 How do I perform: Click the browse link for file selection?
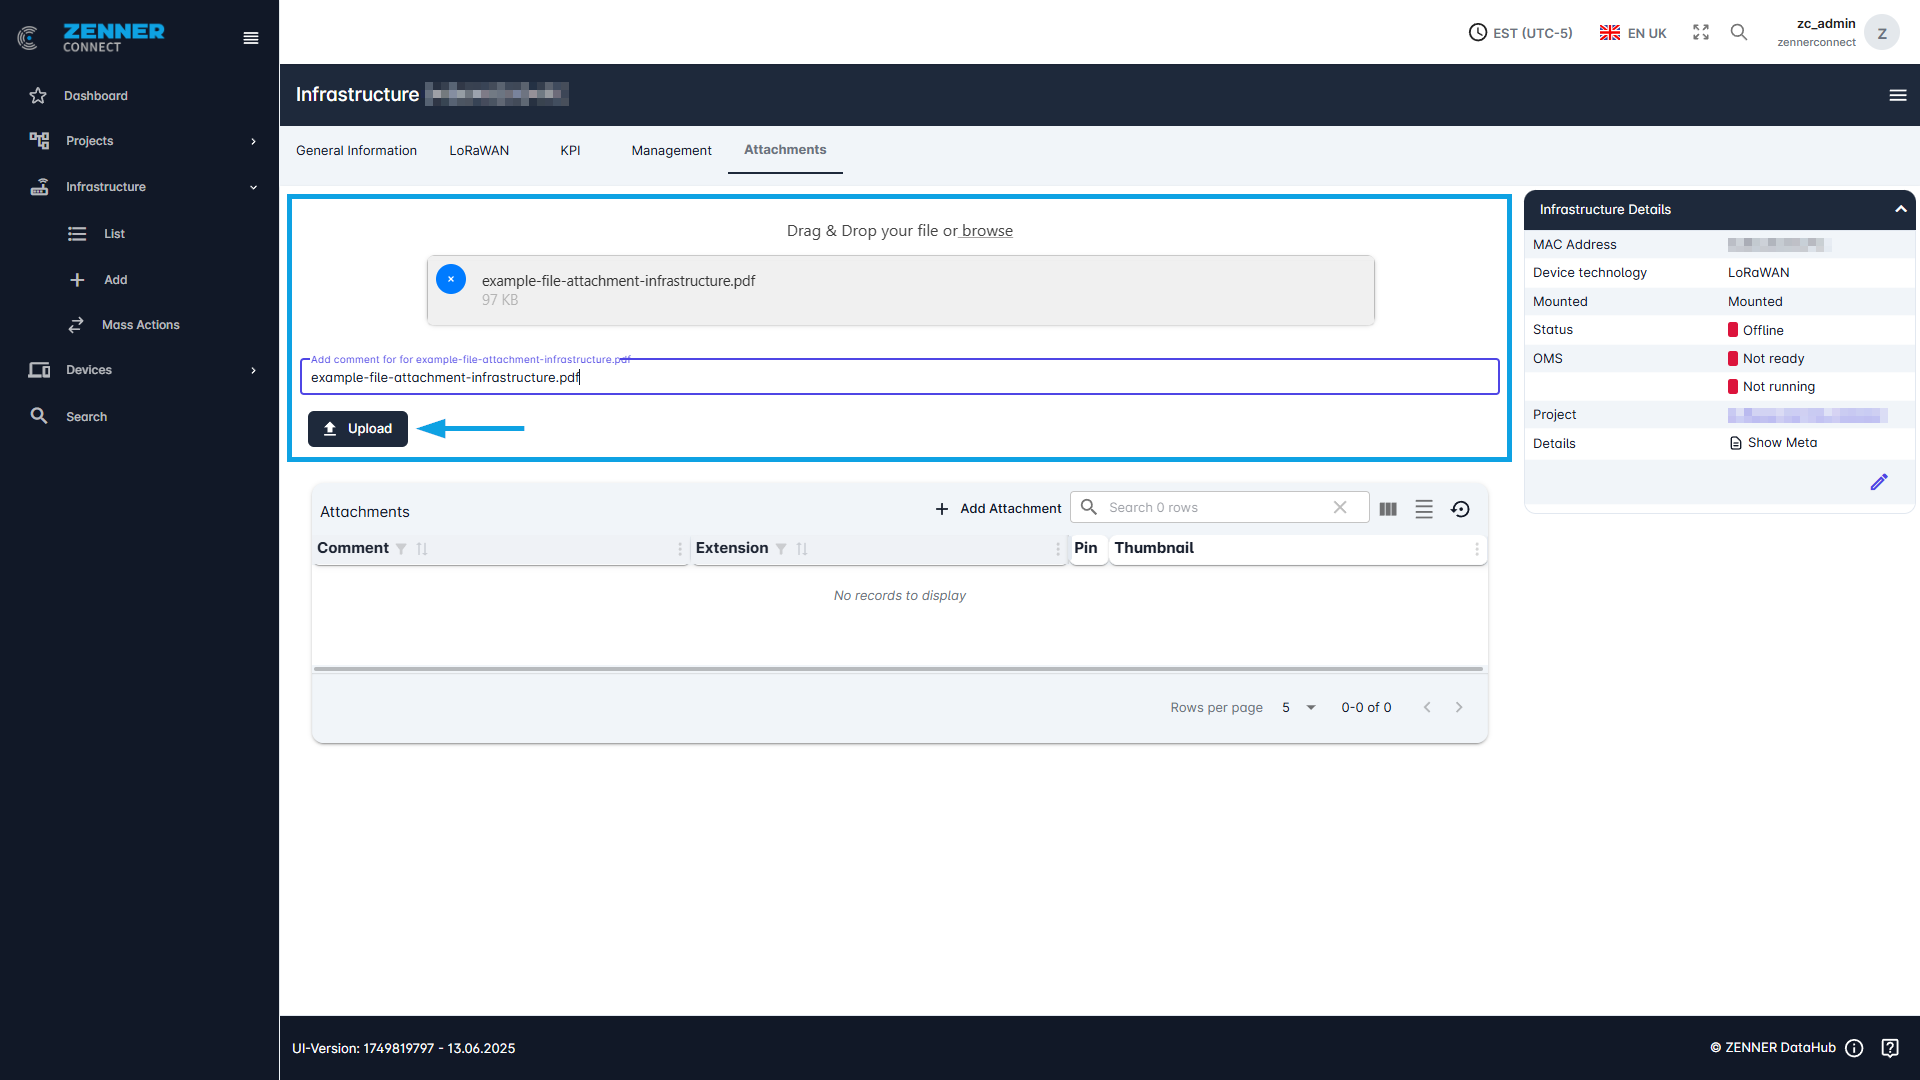[x=987, y=231]
